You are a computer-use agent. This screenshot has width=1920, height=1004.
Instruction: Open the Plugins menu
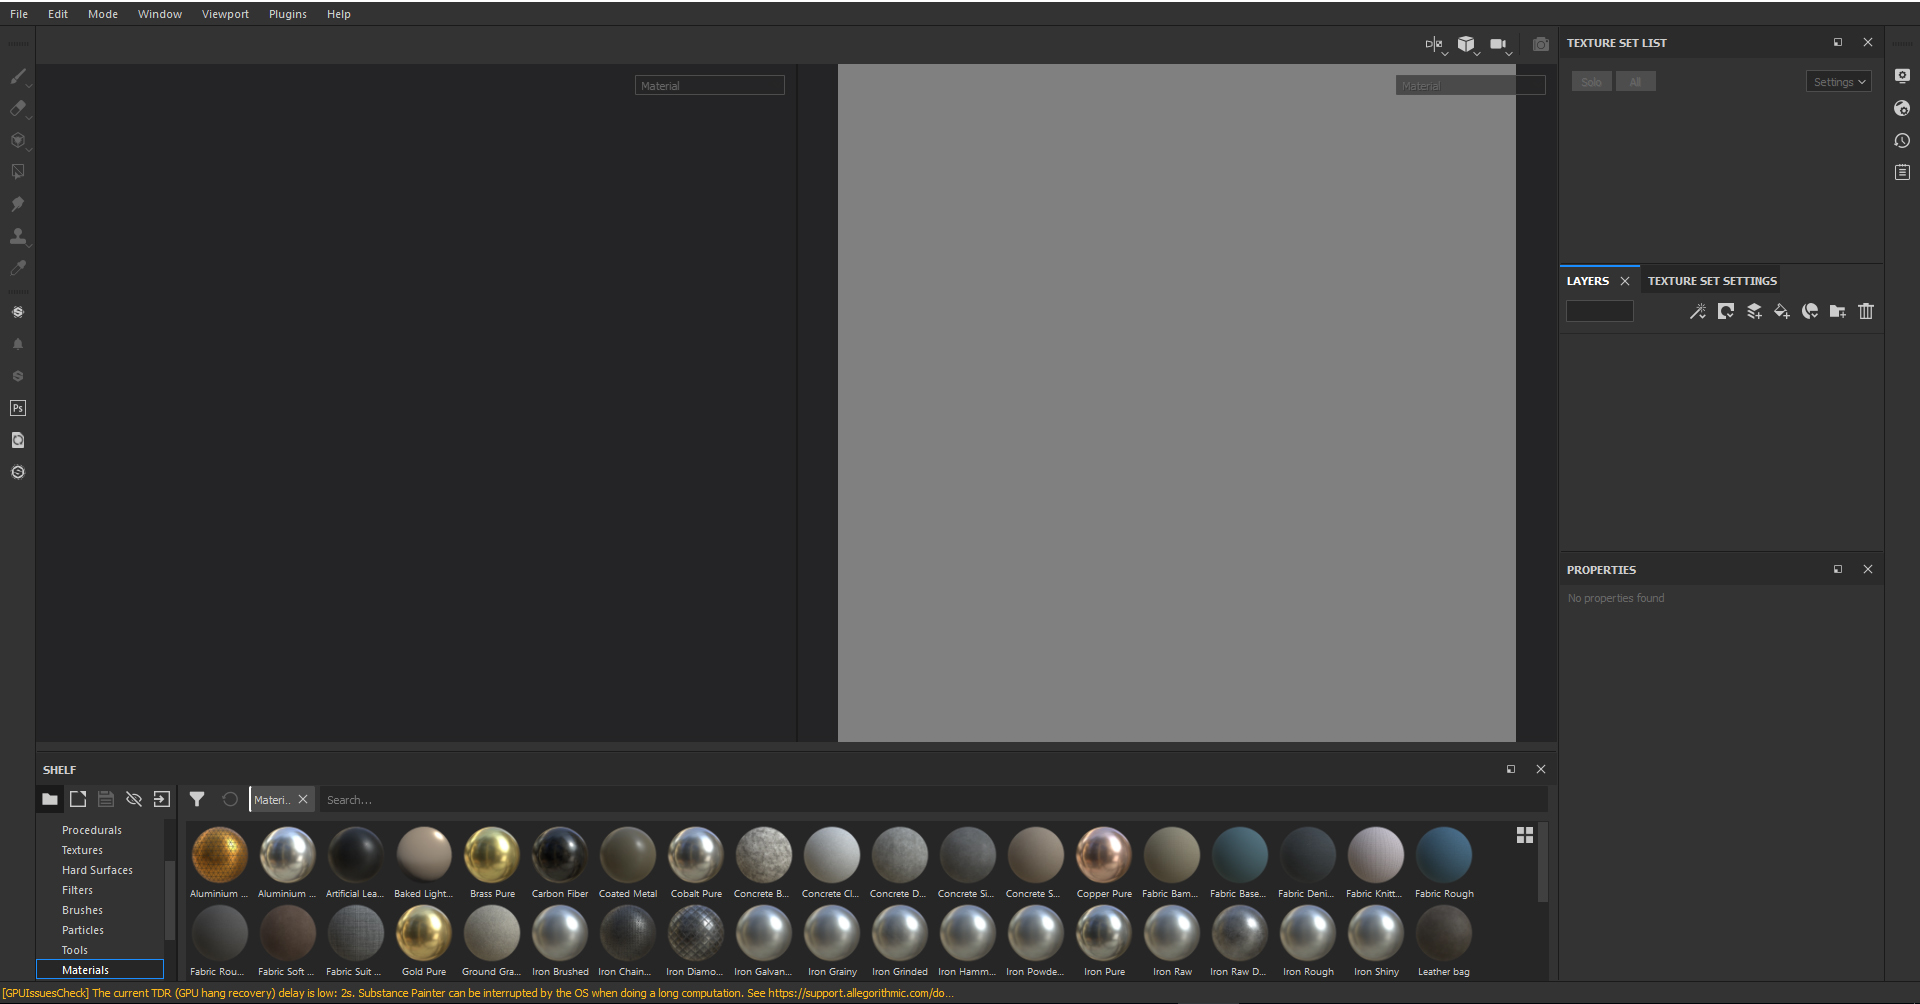click(x=288, y=14)
